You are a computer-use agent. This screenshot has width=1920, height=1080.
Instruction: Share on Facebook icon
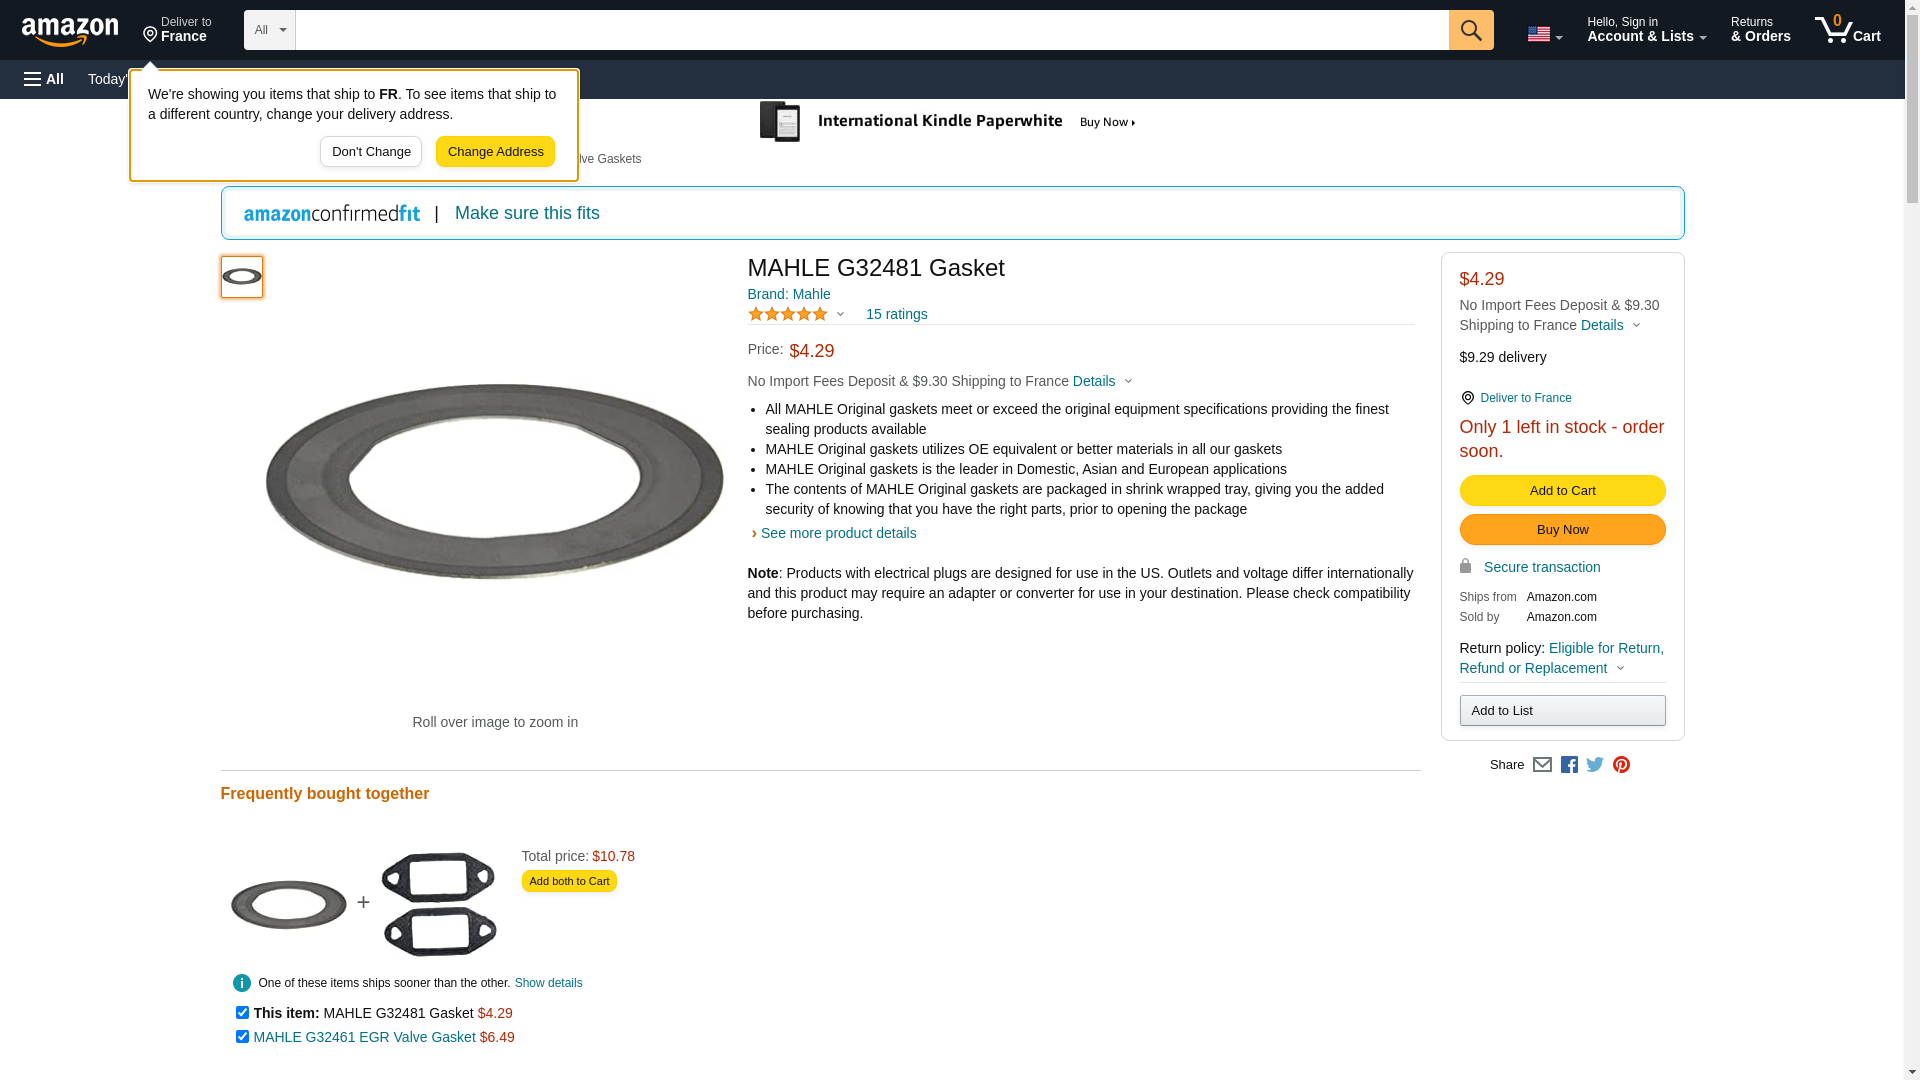tap(1569, 765)
